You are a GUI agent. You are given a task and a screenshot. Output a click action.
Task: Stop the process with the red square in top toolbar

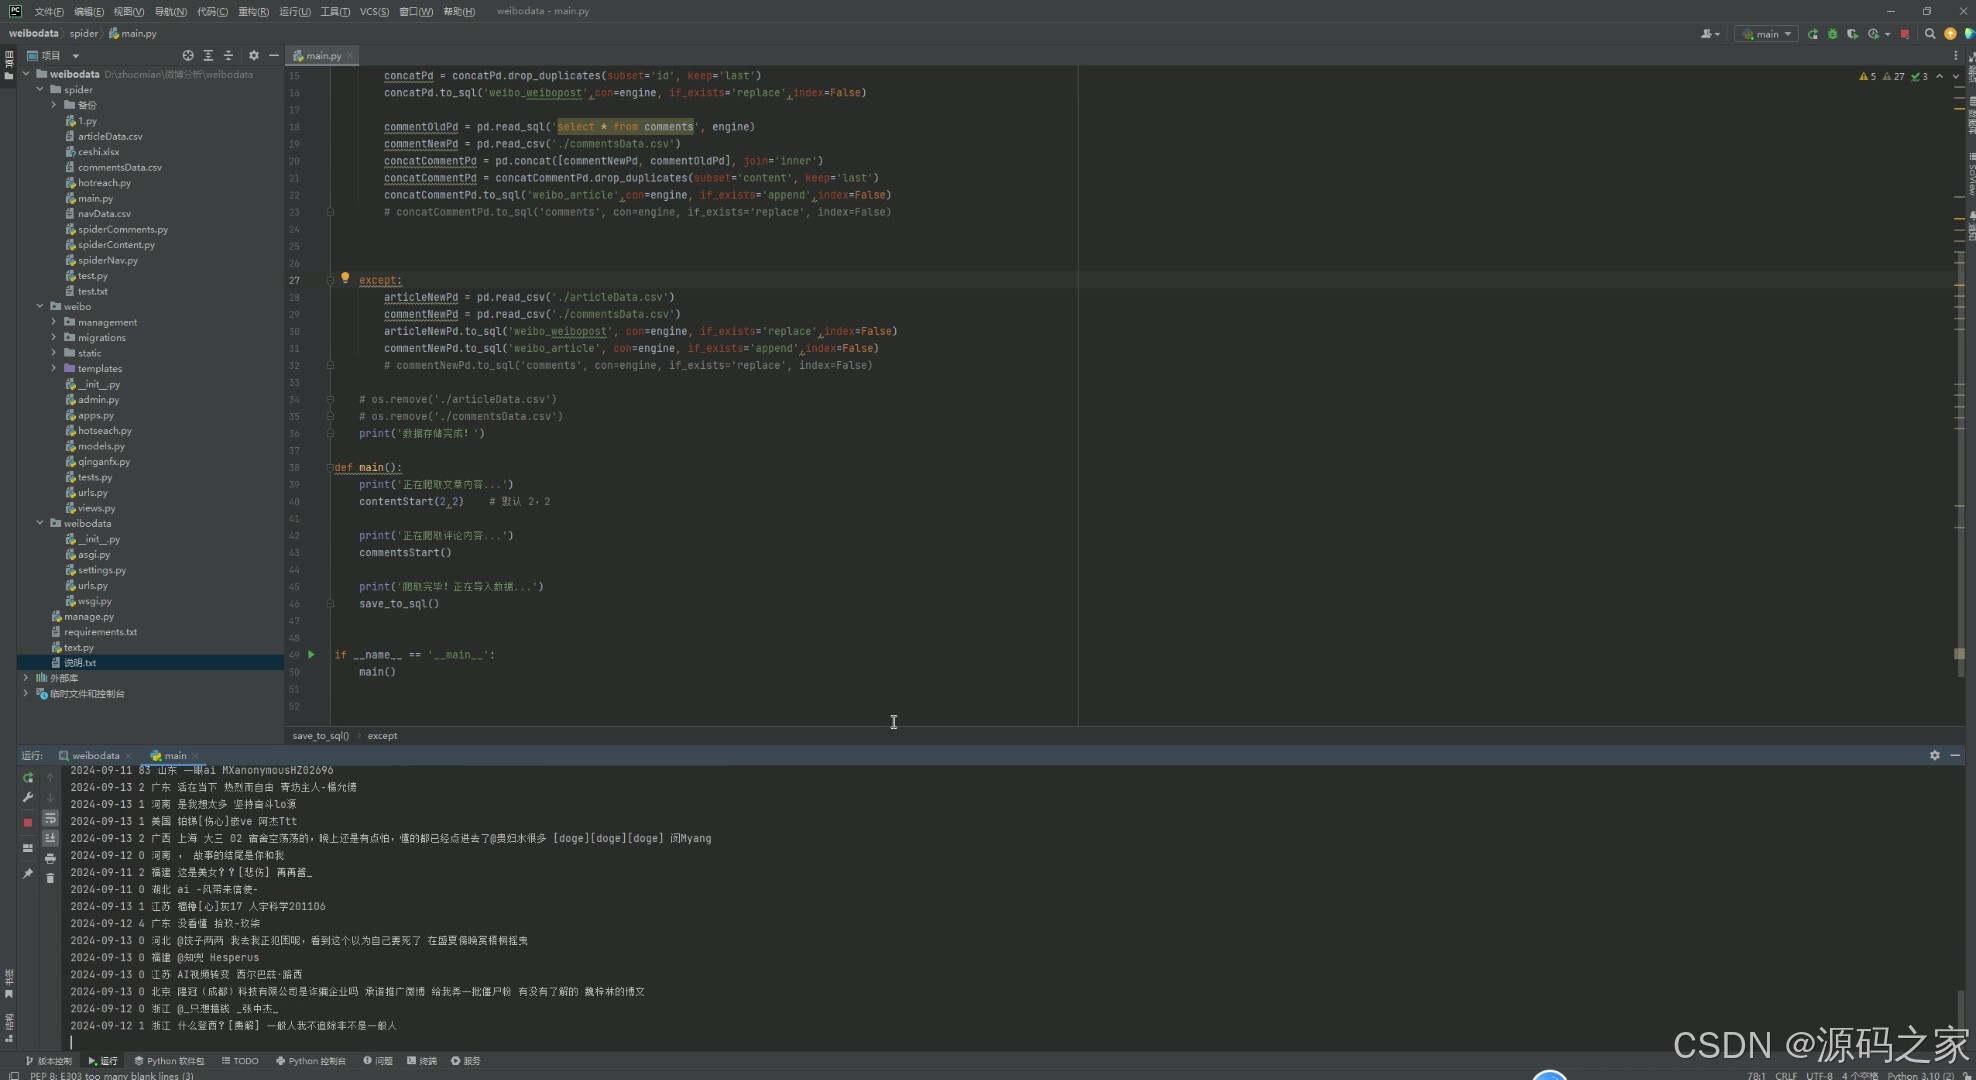tap(1904, 34)
